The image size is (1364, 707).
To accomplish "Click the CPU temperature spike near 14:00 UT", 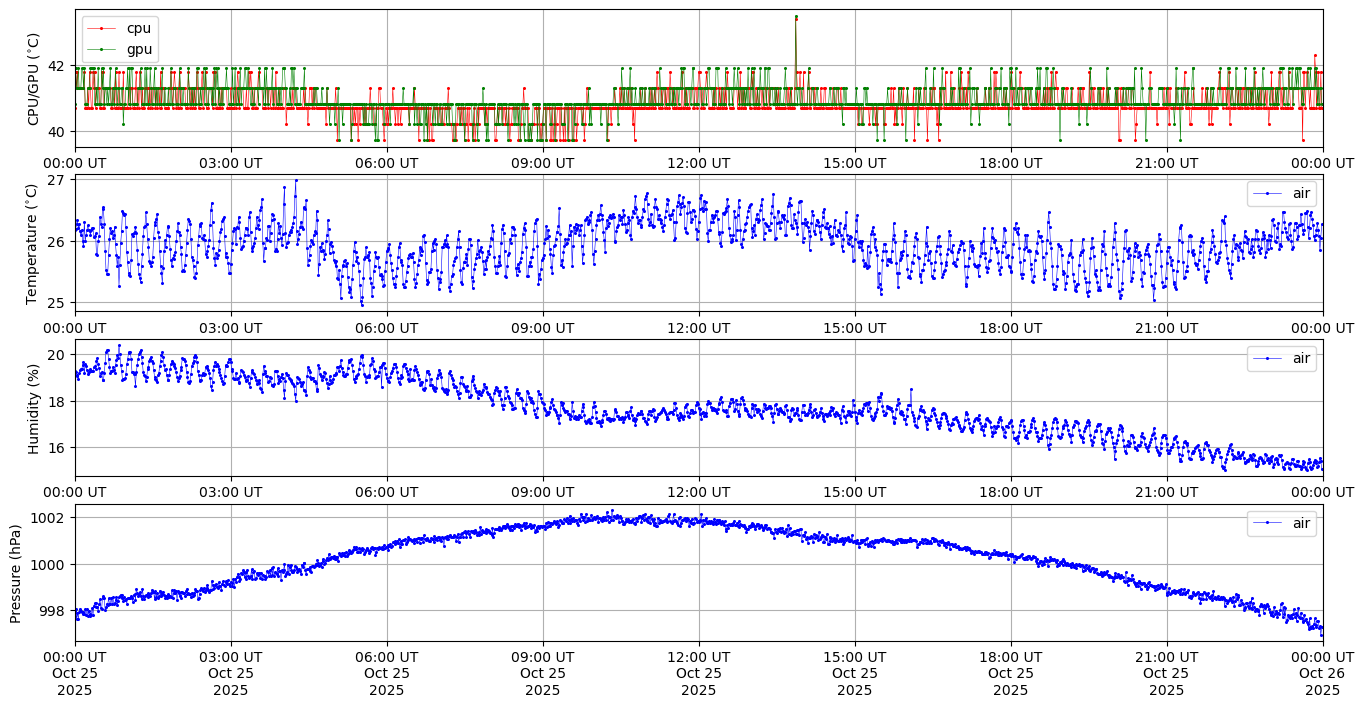I will (796, 18).
